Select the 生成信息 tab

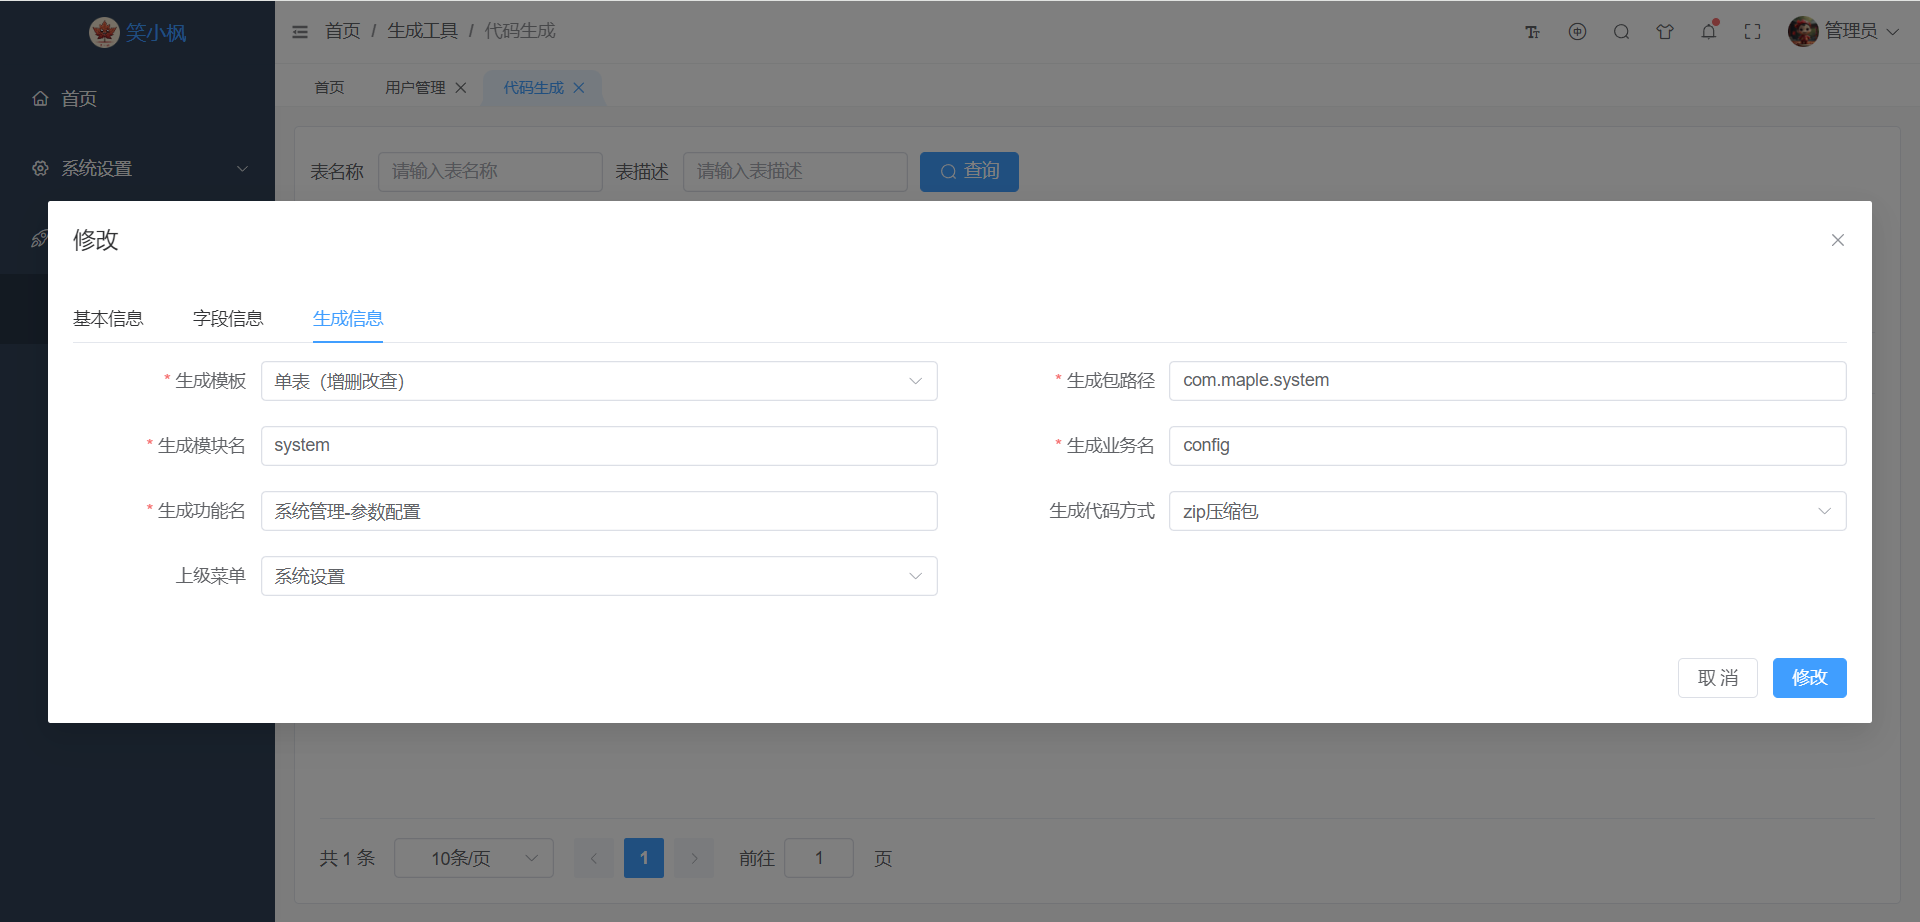(348, 318)
